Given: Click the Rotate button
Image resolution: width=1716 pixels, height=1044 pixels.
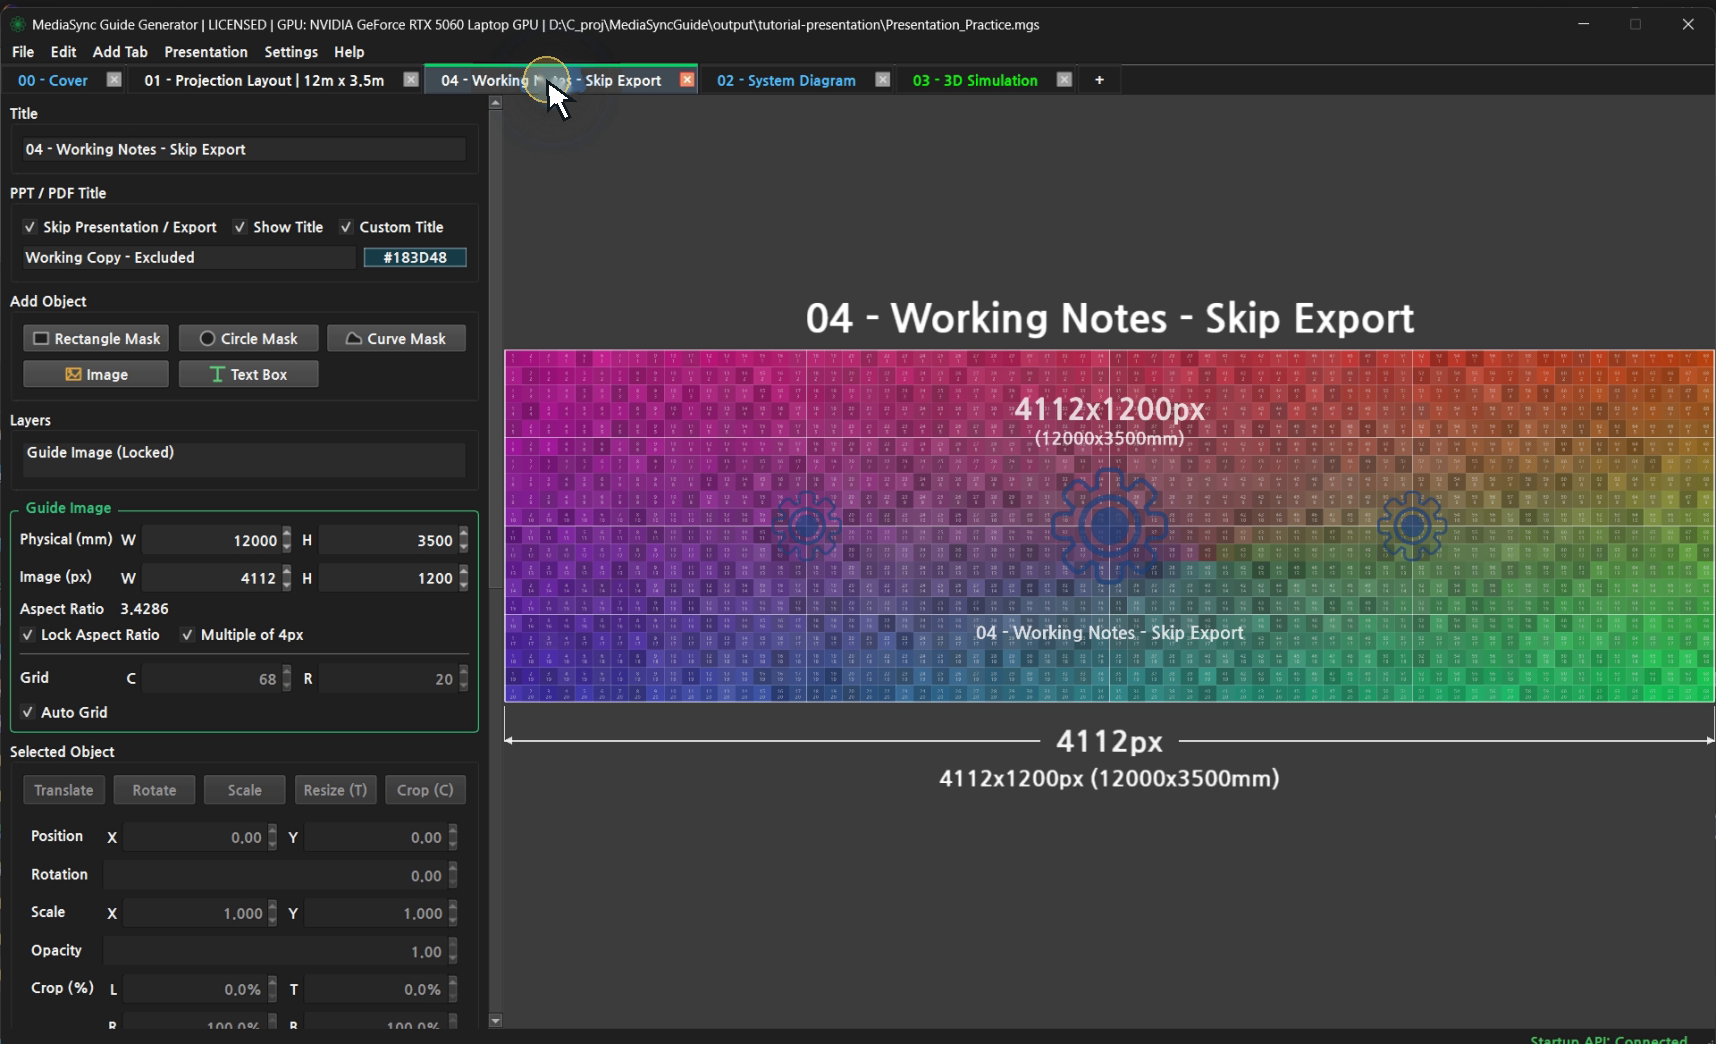Looking at the screenshot, I should 154,790.
